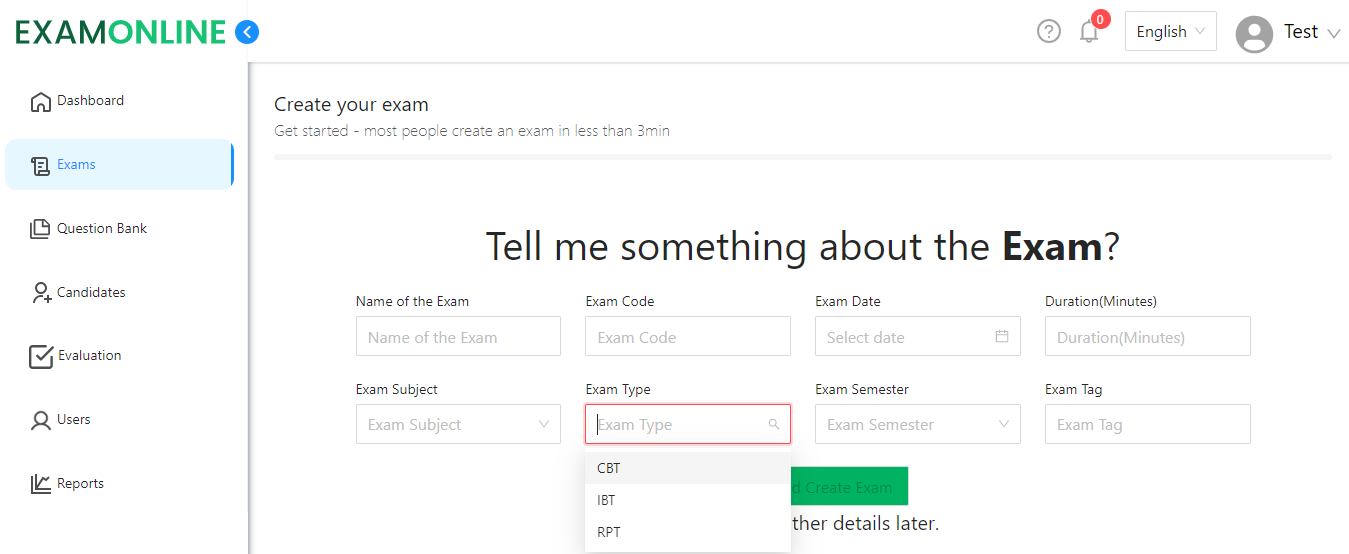Choose IBT option in the dropdown list
Screen dimensions: 1349x554
pyautogui.click(x=608, y=500)
